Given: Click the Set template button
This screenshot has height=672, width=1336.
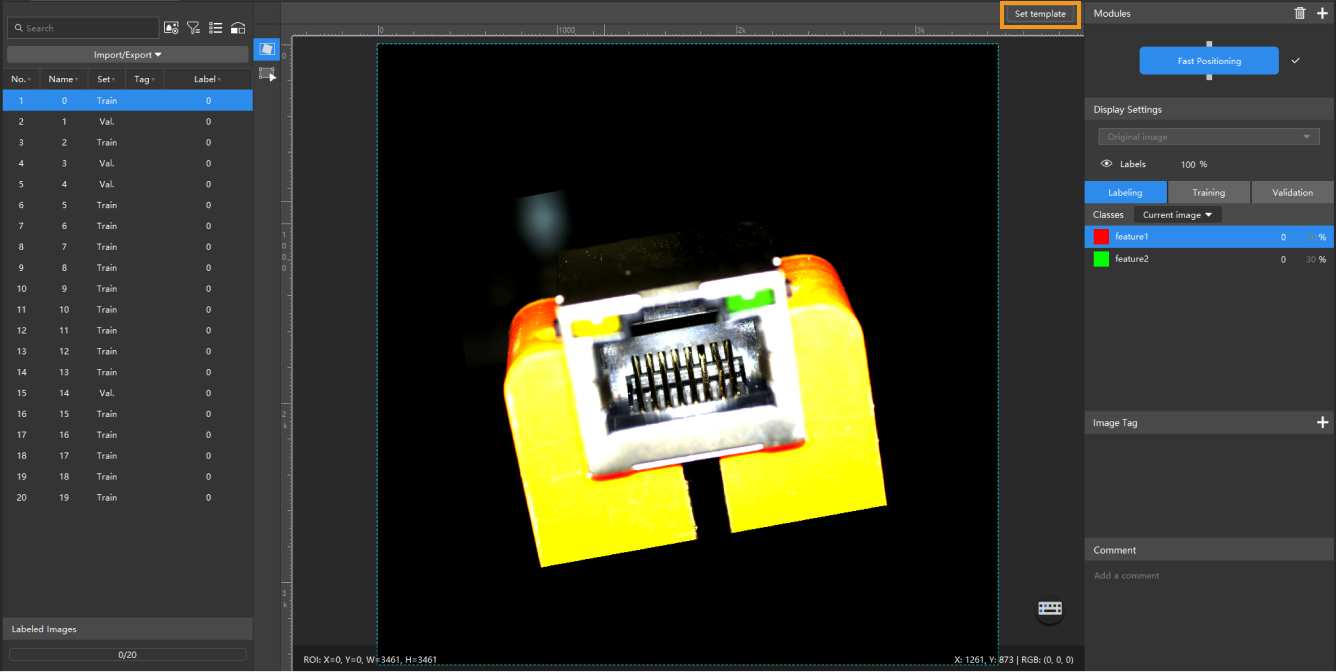Looking at the screenshot, I should (1039, 14).
